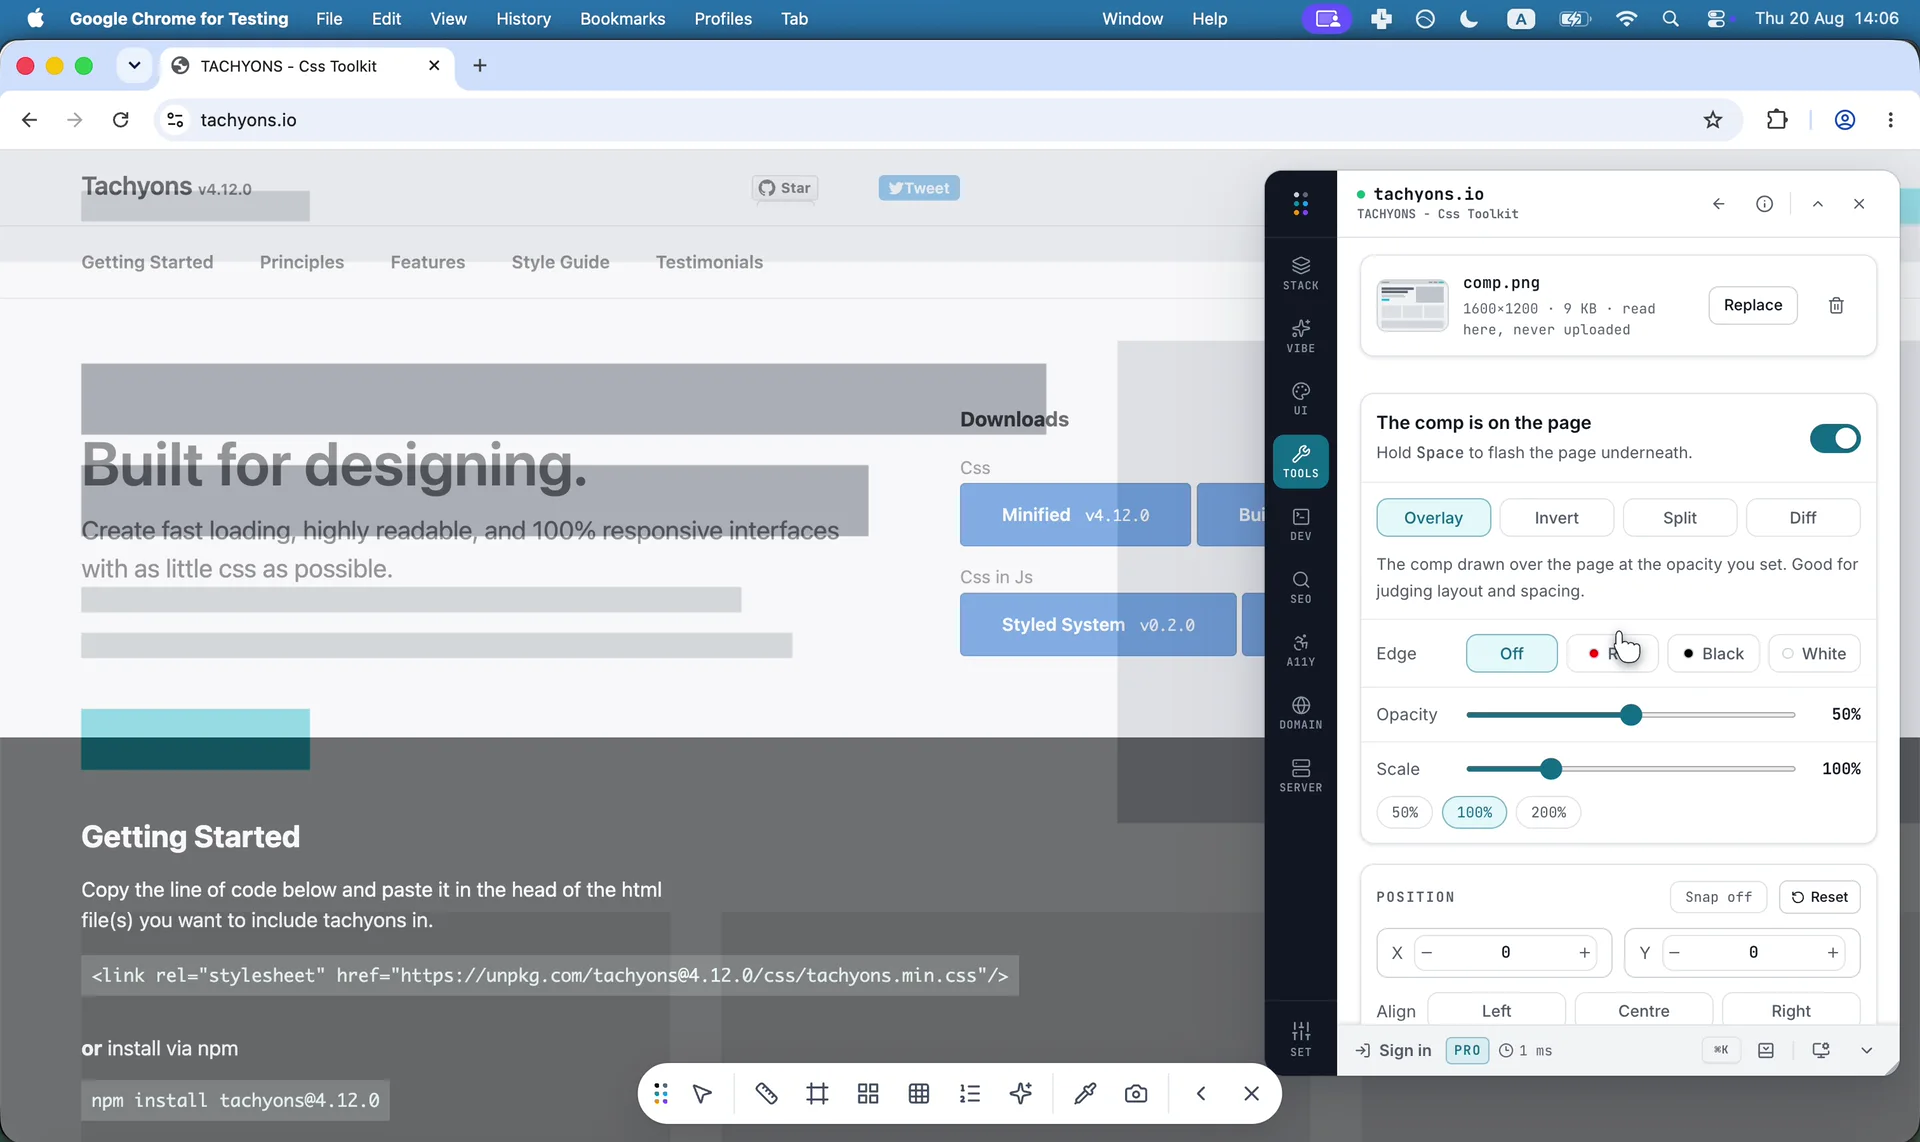Viewport: 1920px width, 1142px height.
Task: Open the Bookmarks menu
Action: tap(622, 19)
